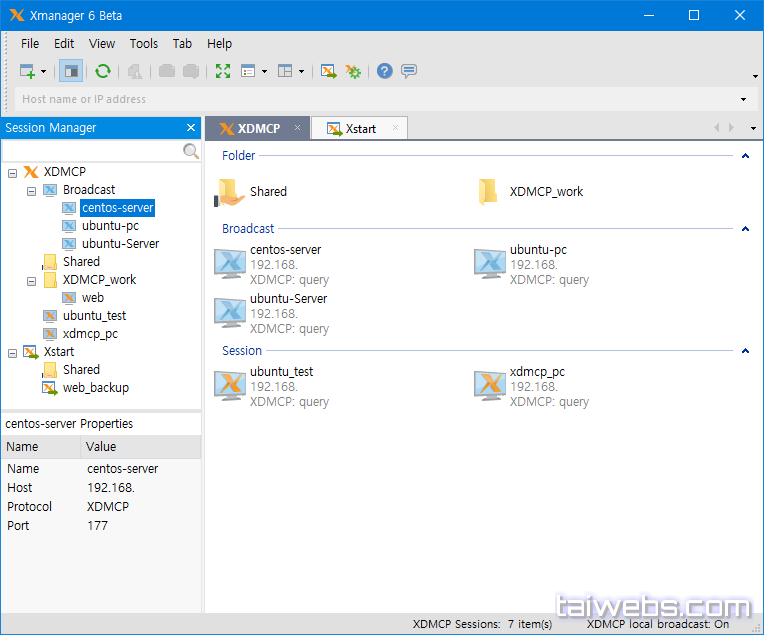Switch to the Xstart tab

pyautogui.click(x=358, y=129)
